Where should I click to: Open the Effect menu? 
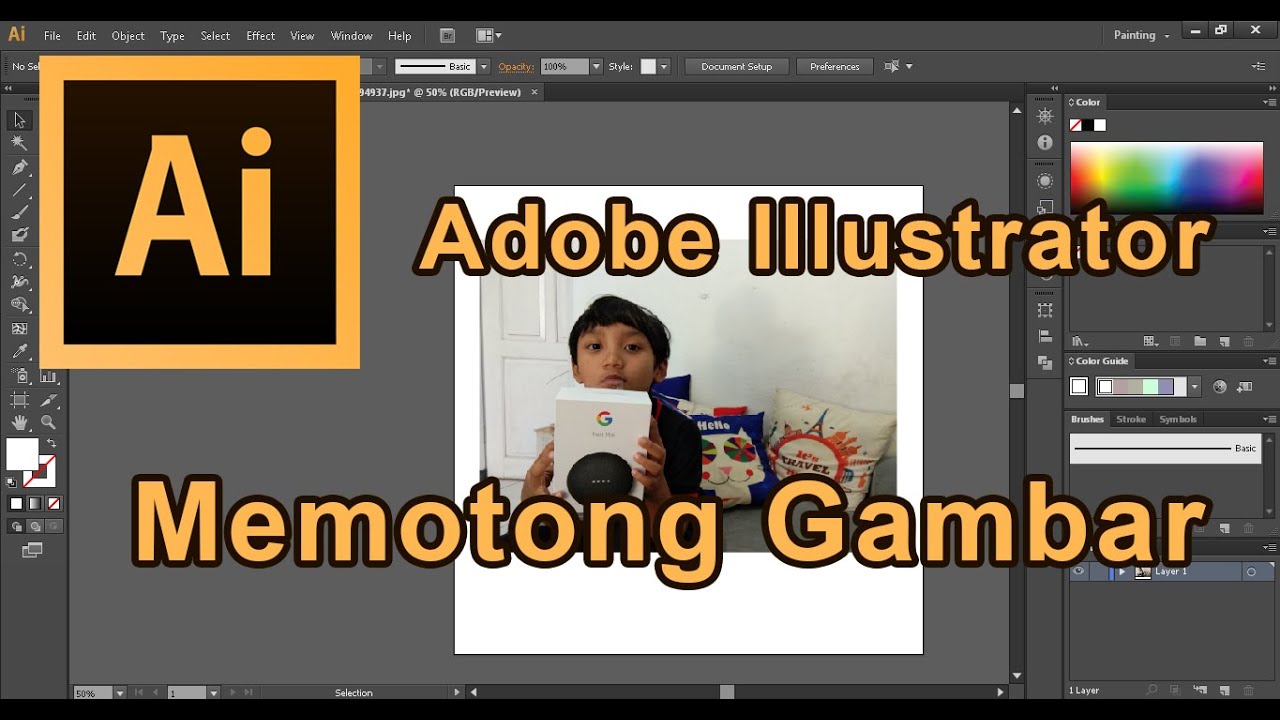(x=260, y=36)
